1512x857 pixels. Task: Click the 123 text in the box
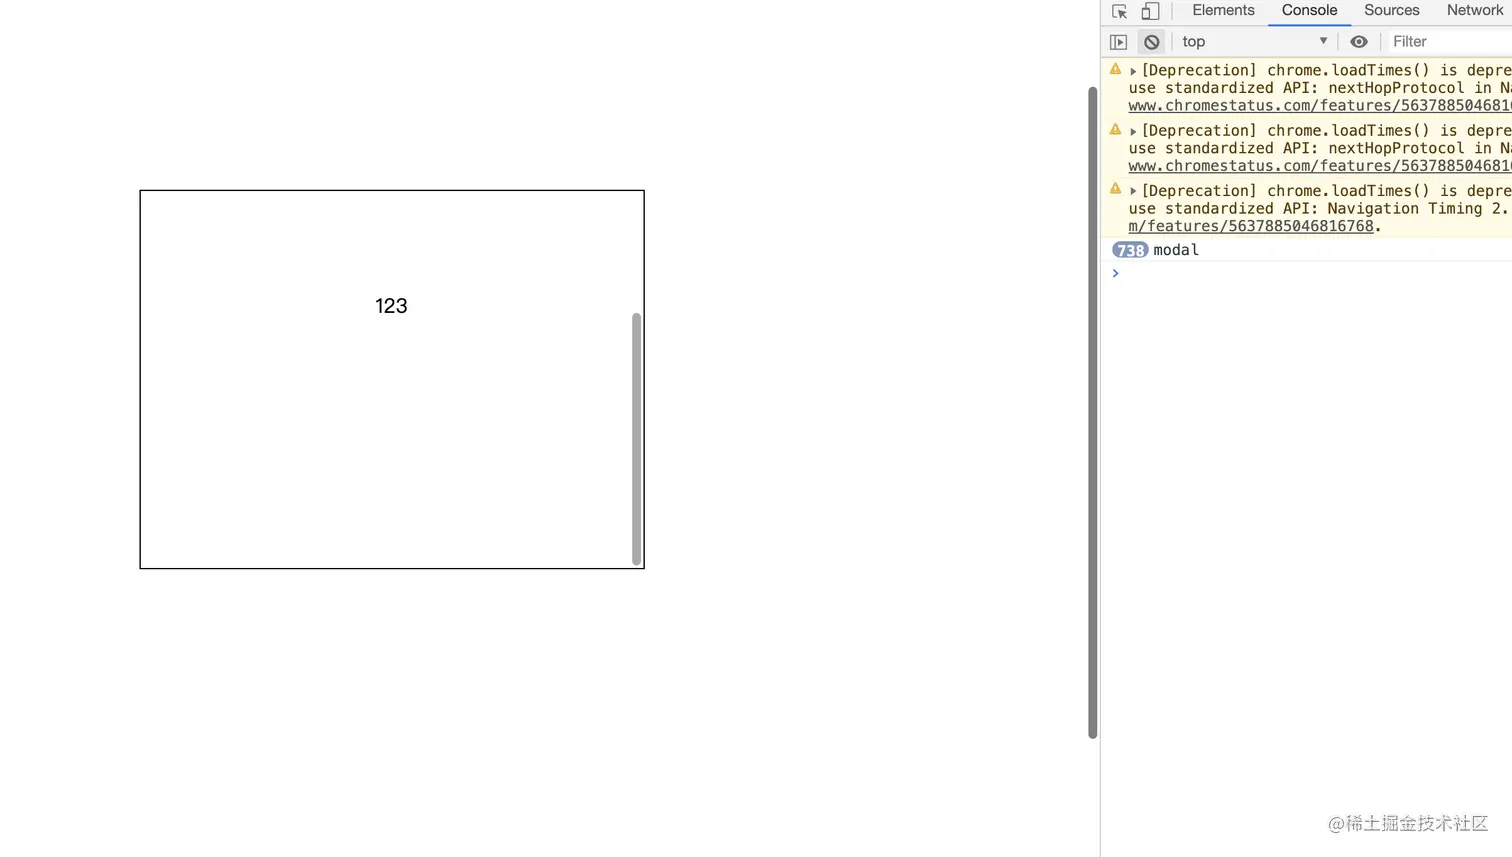[391, 306]
